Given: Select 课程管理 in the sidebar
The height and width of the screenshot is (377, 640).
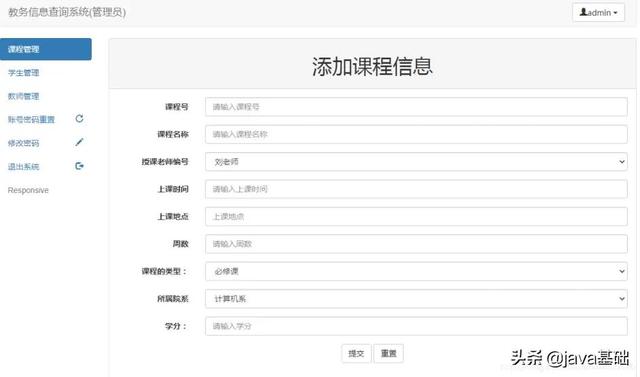Looking at the screenshot, I should click(46, 49).
